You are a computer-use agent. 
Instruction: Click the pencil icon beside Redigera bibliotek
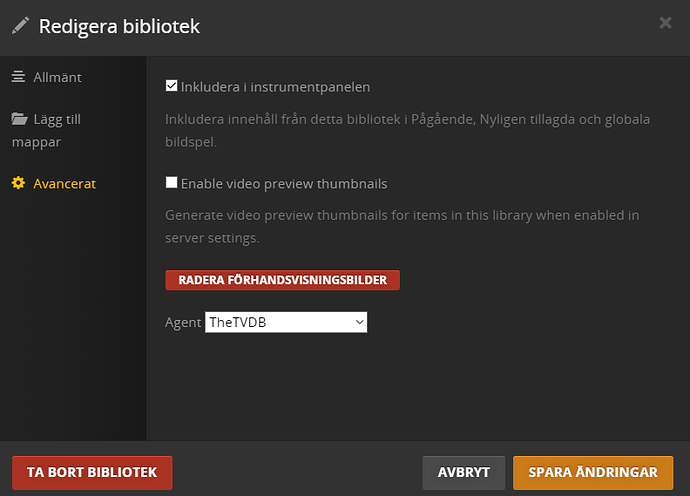(20, 25)
